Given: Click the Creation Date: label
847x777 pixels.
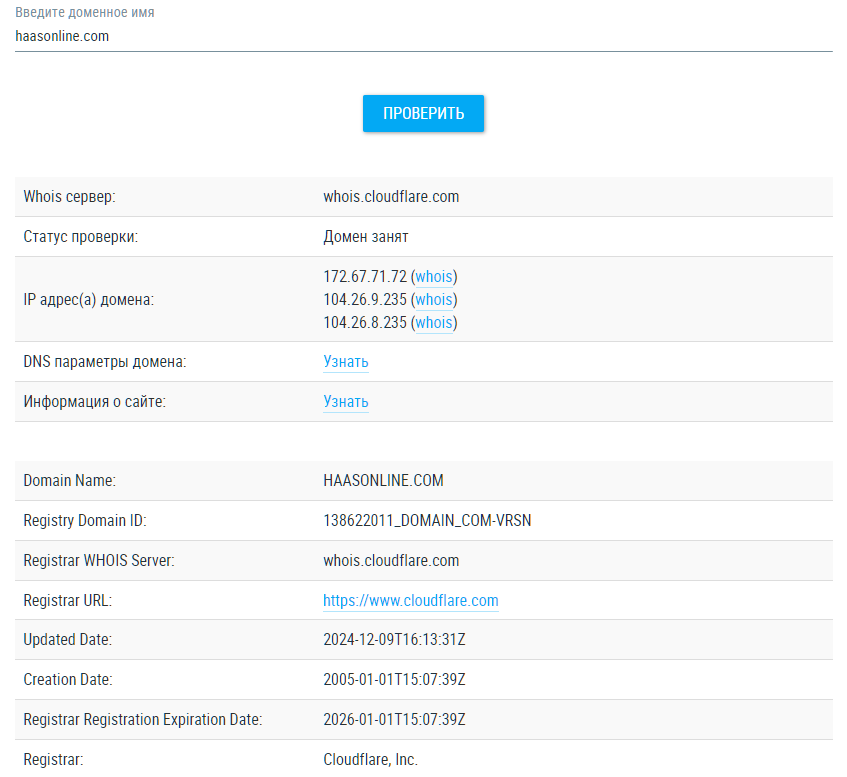Looking at the screenshot, I should coord(68,680).
